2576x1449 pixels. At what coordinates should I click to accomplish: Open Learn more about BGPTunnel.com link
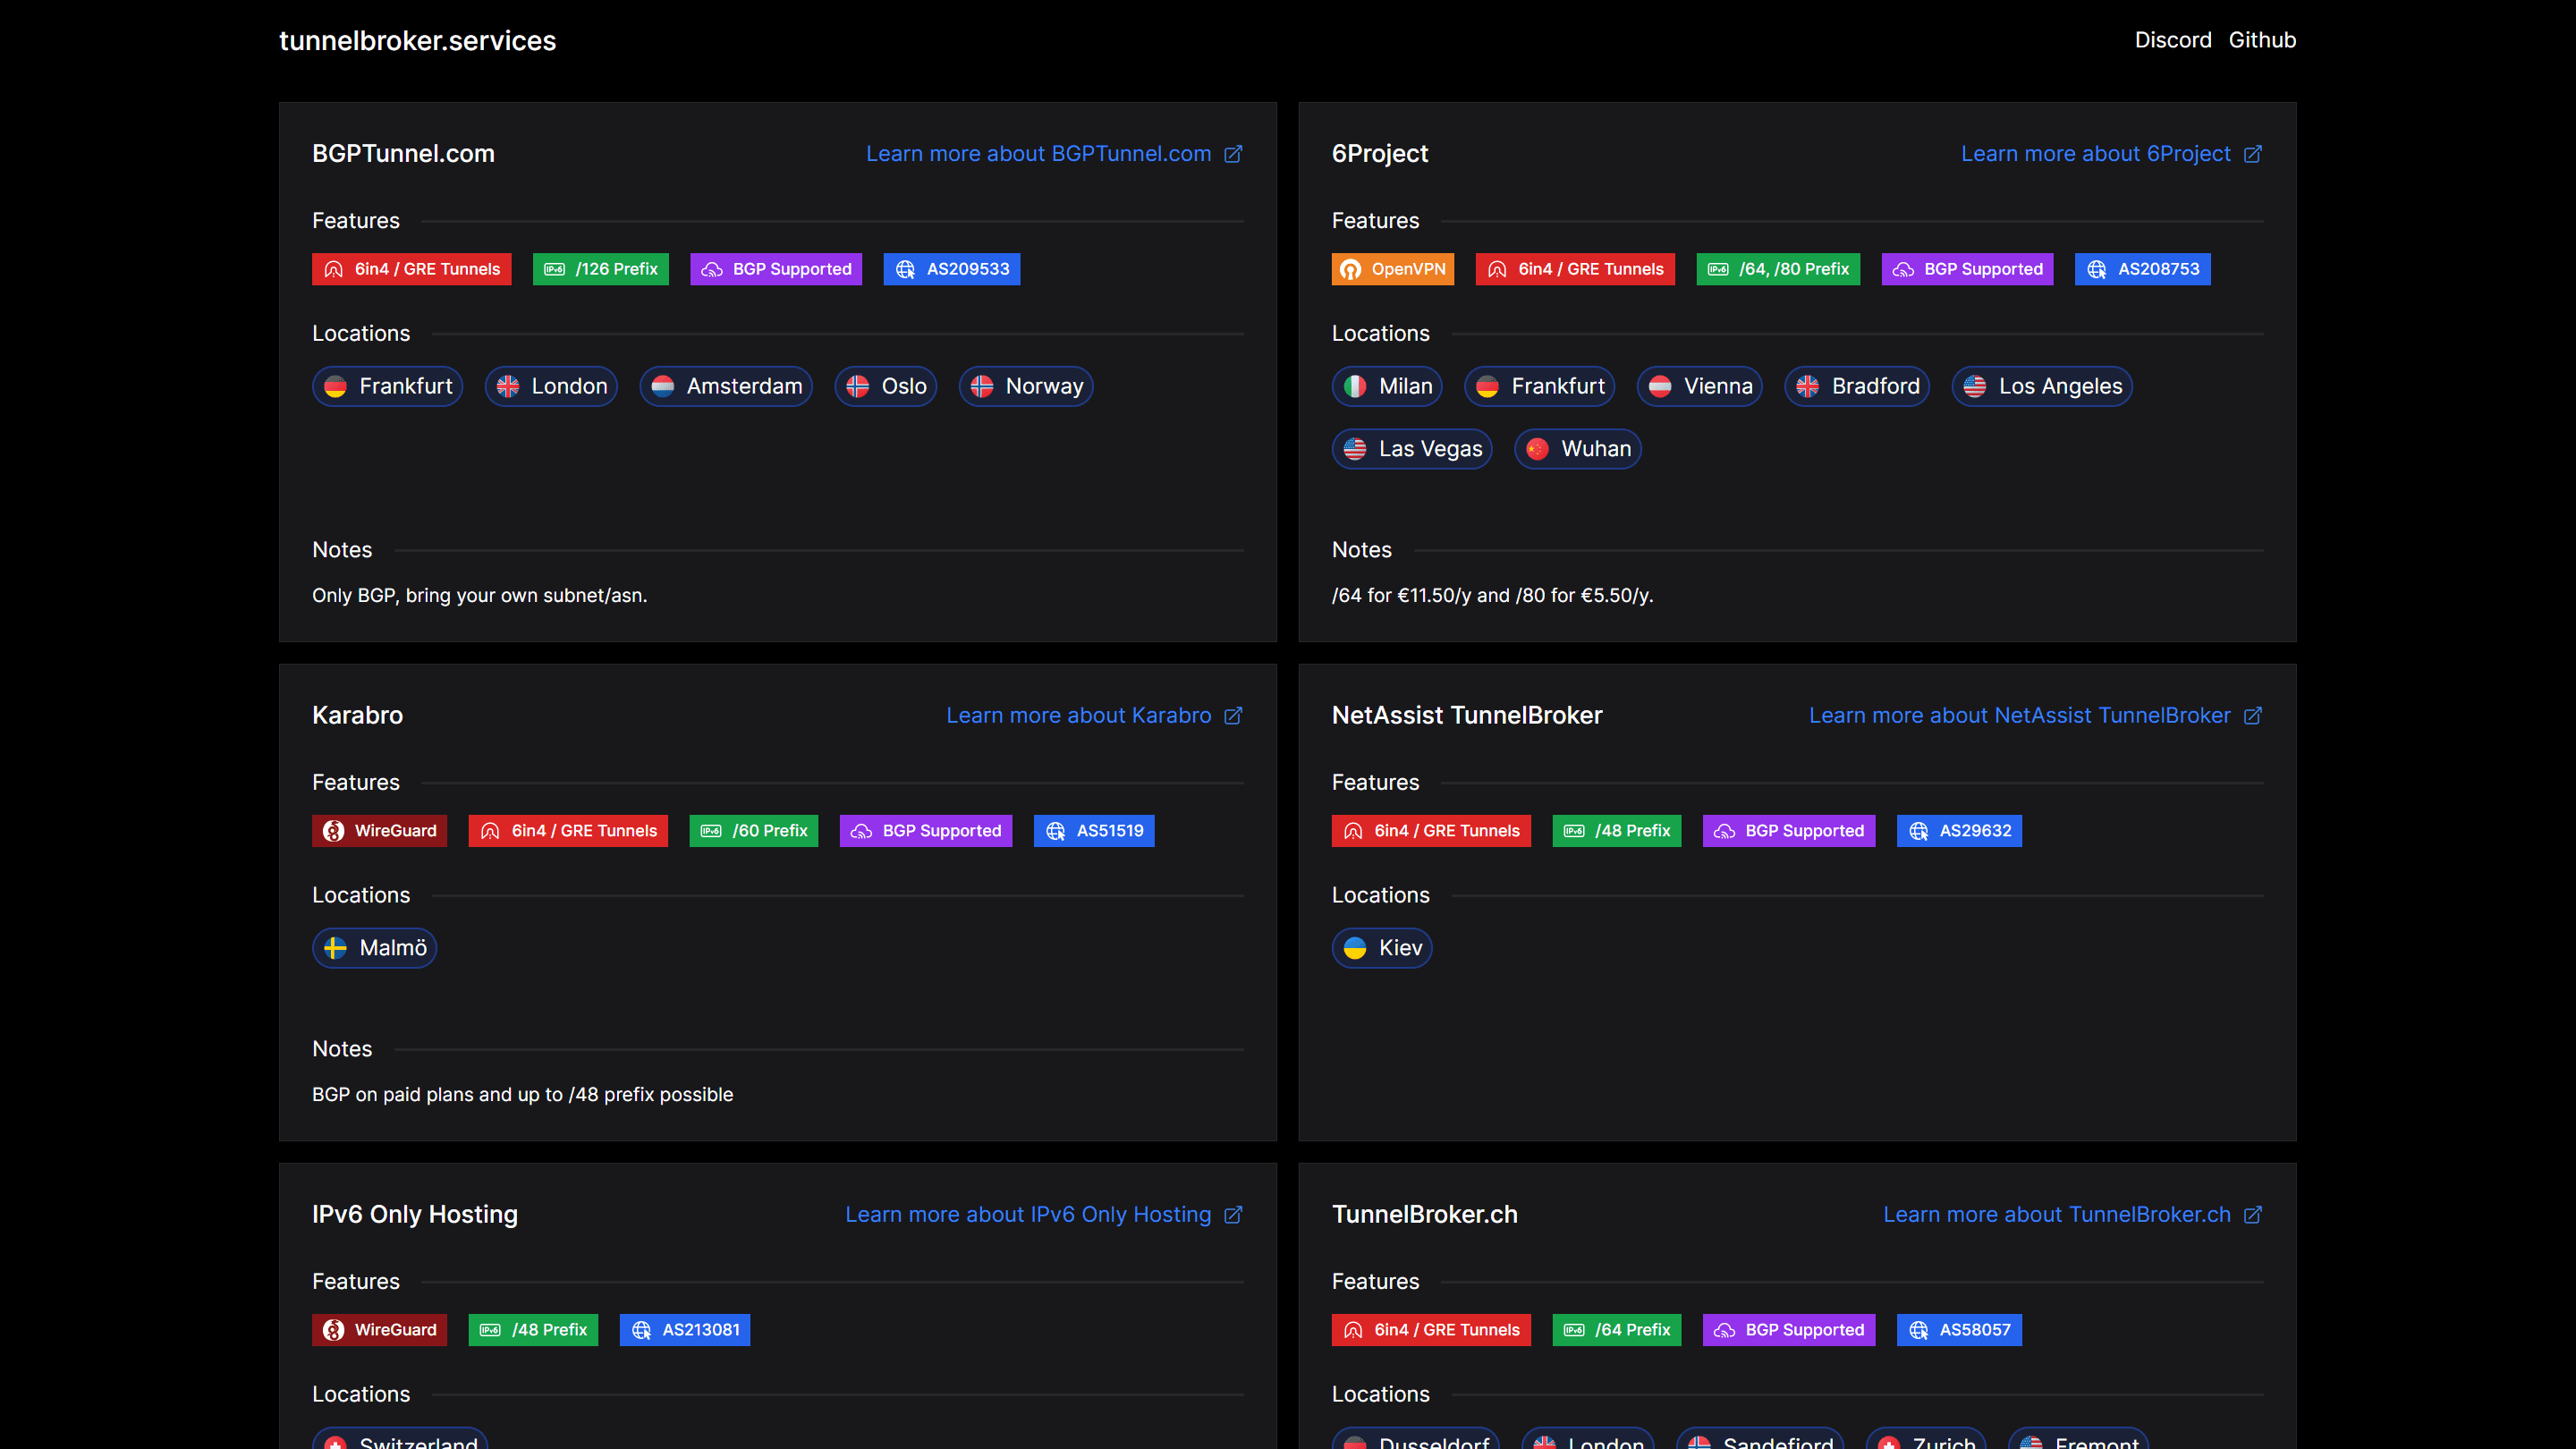[1038, 154]
